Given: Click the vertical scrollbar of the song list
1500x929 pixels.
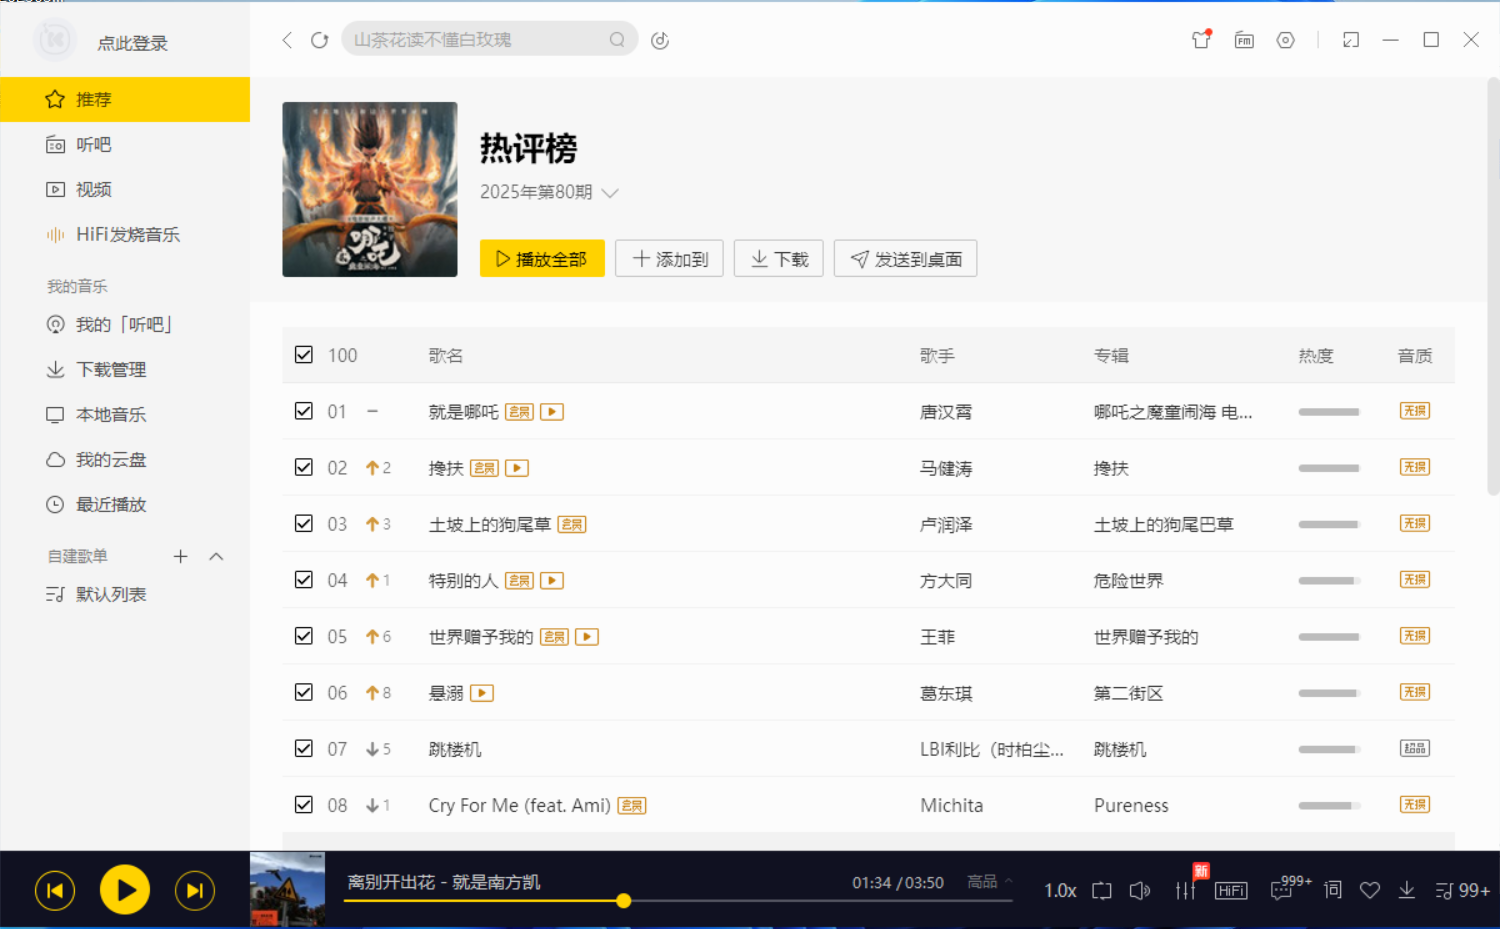Looking at the screenshot, I should (x=1493, y=285).
